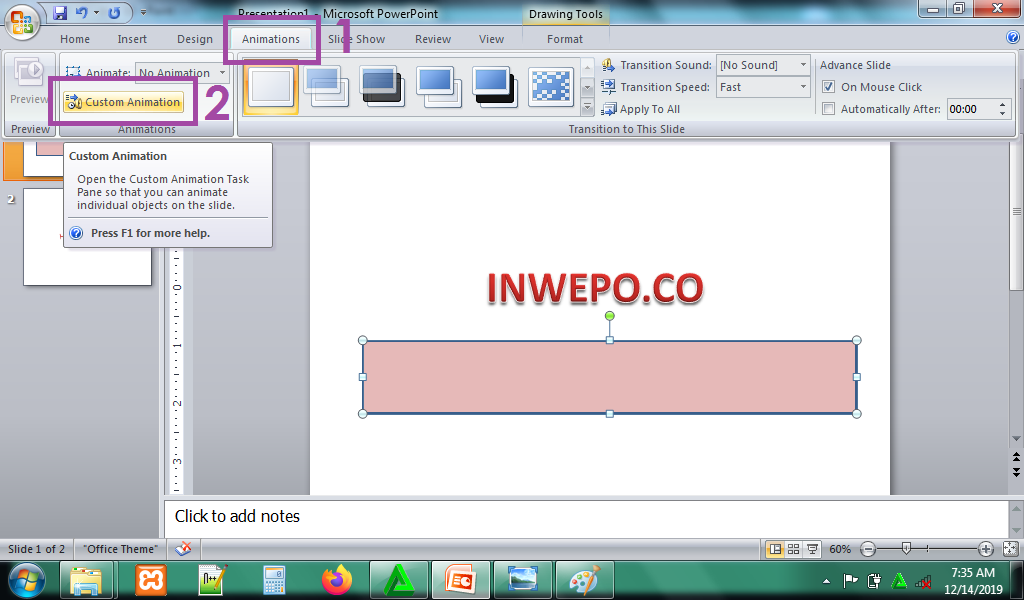
Task: Show hidden system tray icons arrow
Action: 827,580
